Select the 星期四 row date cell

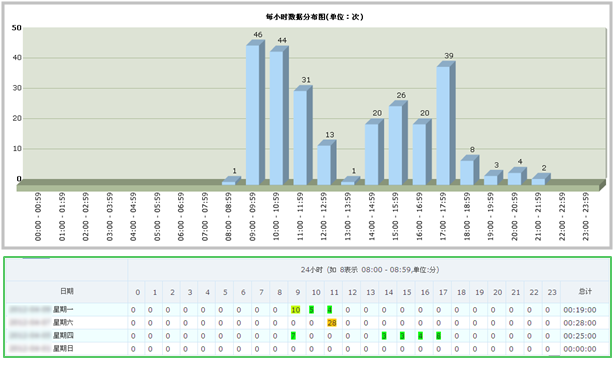(x=67, y=336)
